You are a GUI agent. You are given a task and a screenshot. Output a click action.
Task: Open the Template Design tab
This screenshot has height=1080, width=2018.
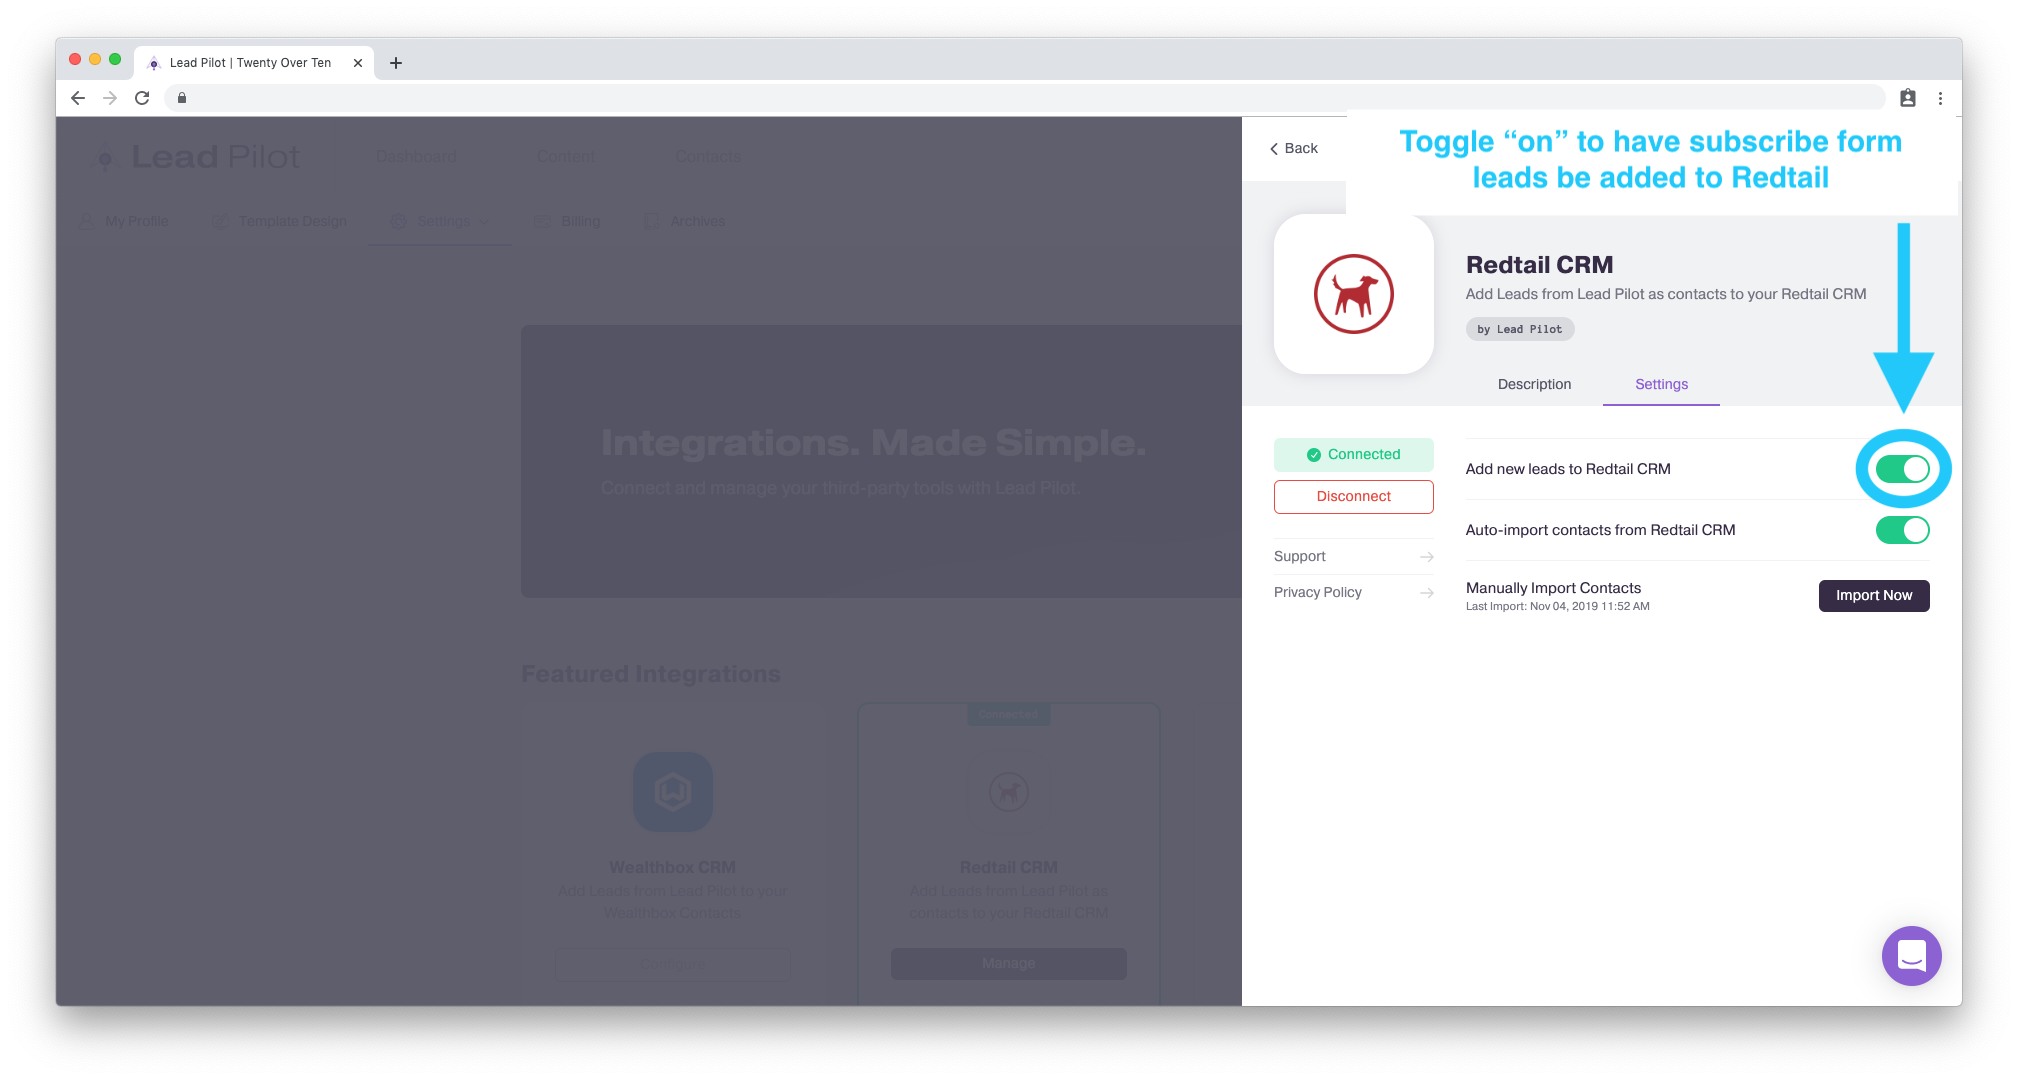(x=280, y=221)
